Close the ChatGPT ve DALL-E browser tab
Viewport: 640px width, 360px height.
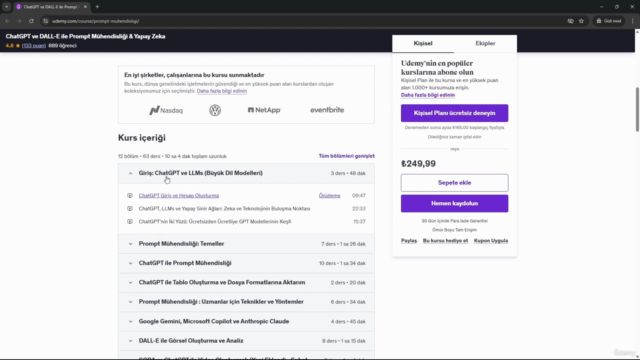85,7
